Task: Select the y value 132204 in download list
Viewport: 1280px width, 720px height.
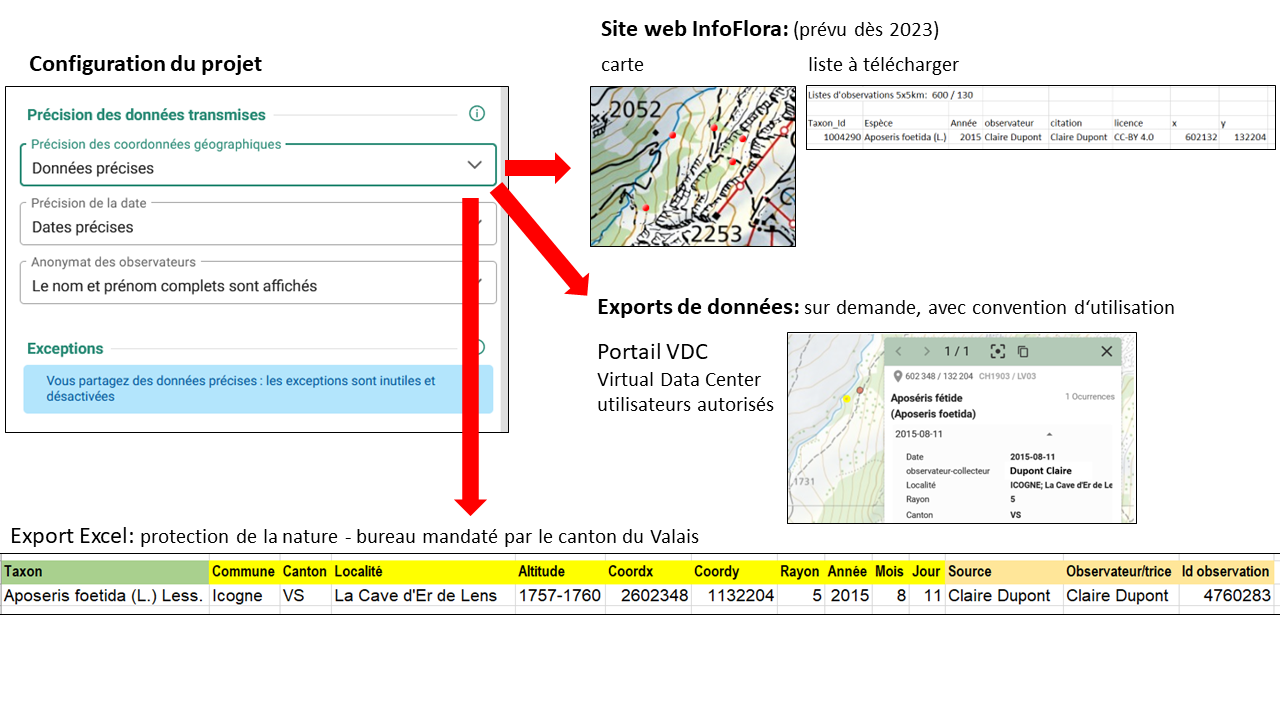Action: click(1250, 137)
